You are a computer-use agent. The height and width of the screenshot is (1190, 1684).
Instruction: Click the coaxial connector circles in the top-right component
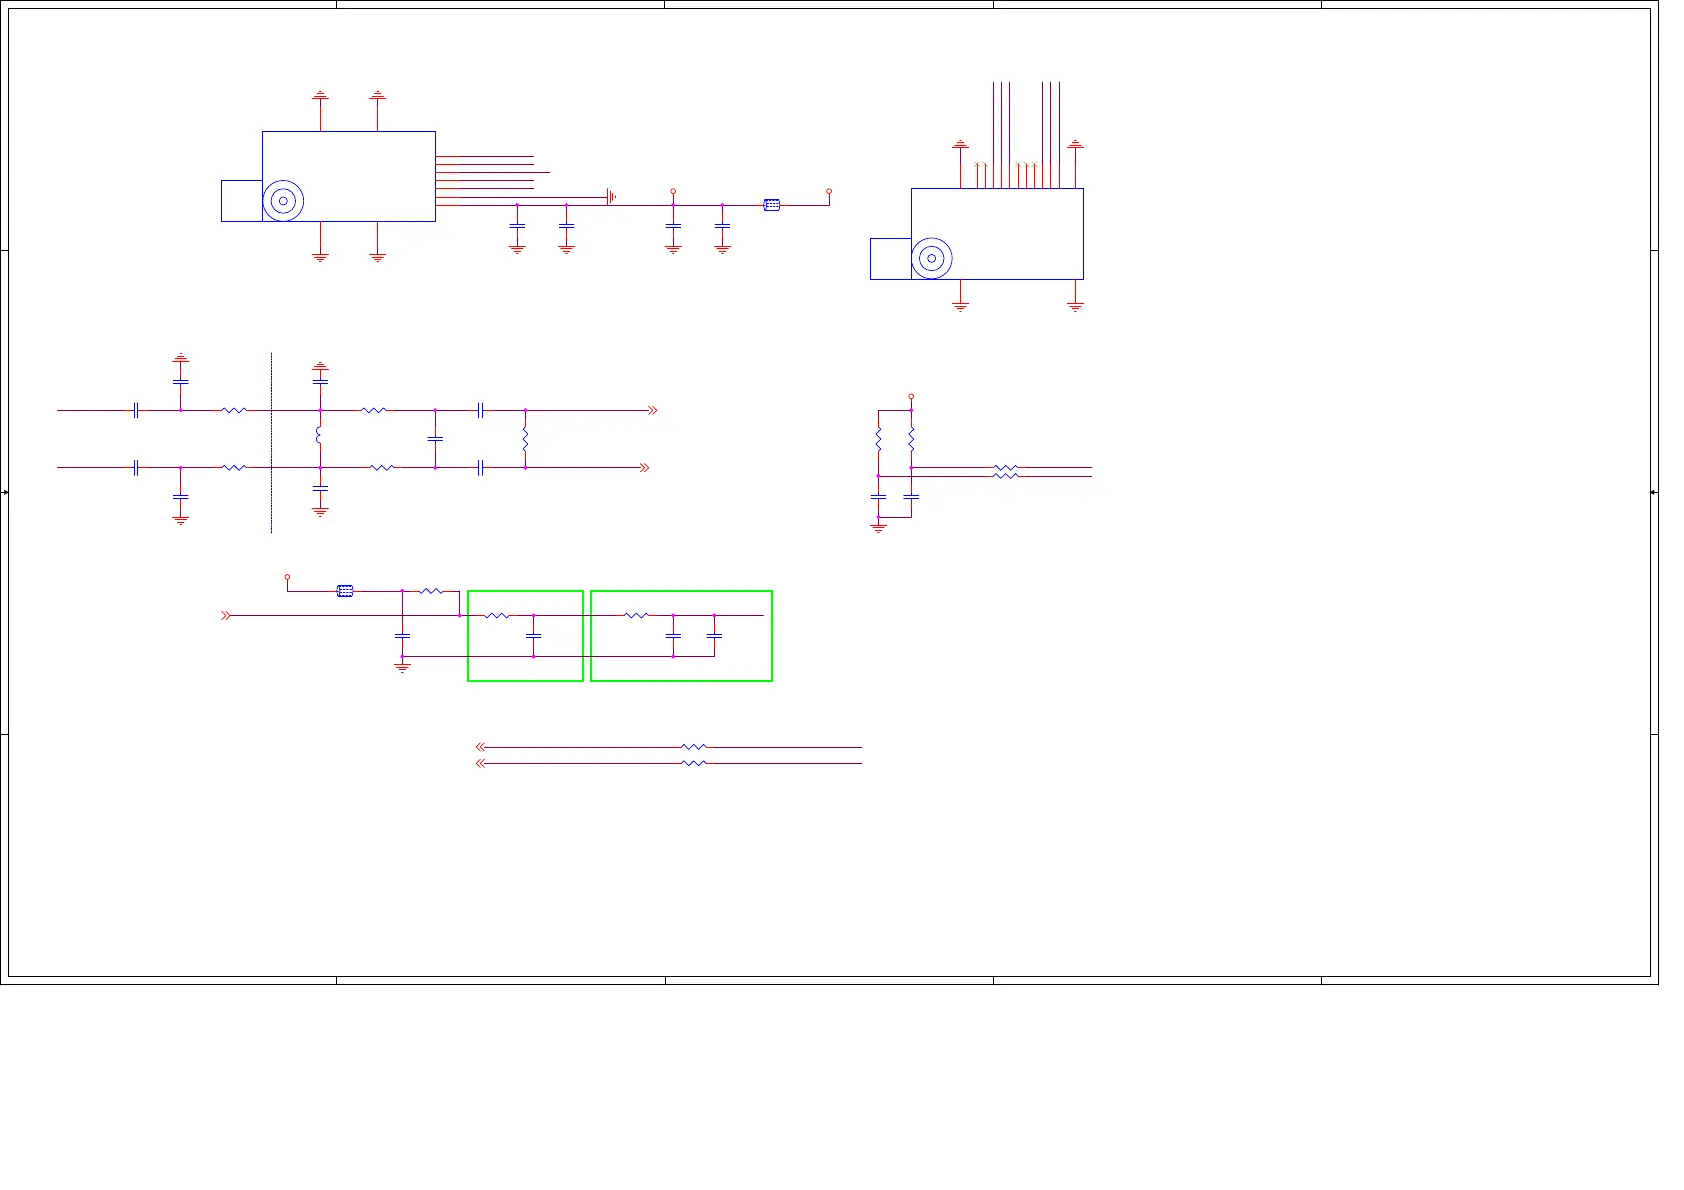(x=932, y=259)
